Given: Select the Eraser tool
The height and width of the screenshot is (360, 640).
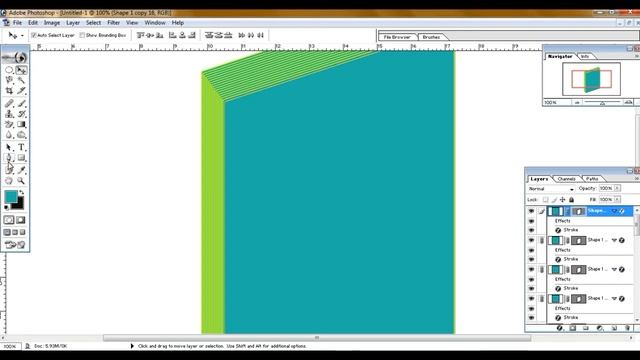Looking at the screenshot, I should pyautogui.click(x=9, y=124).
